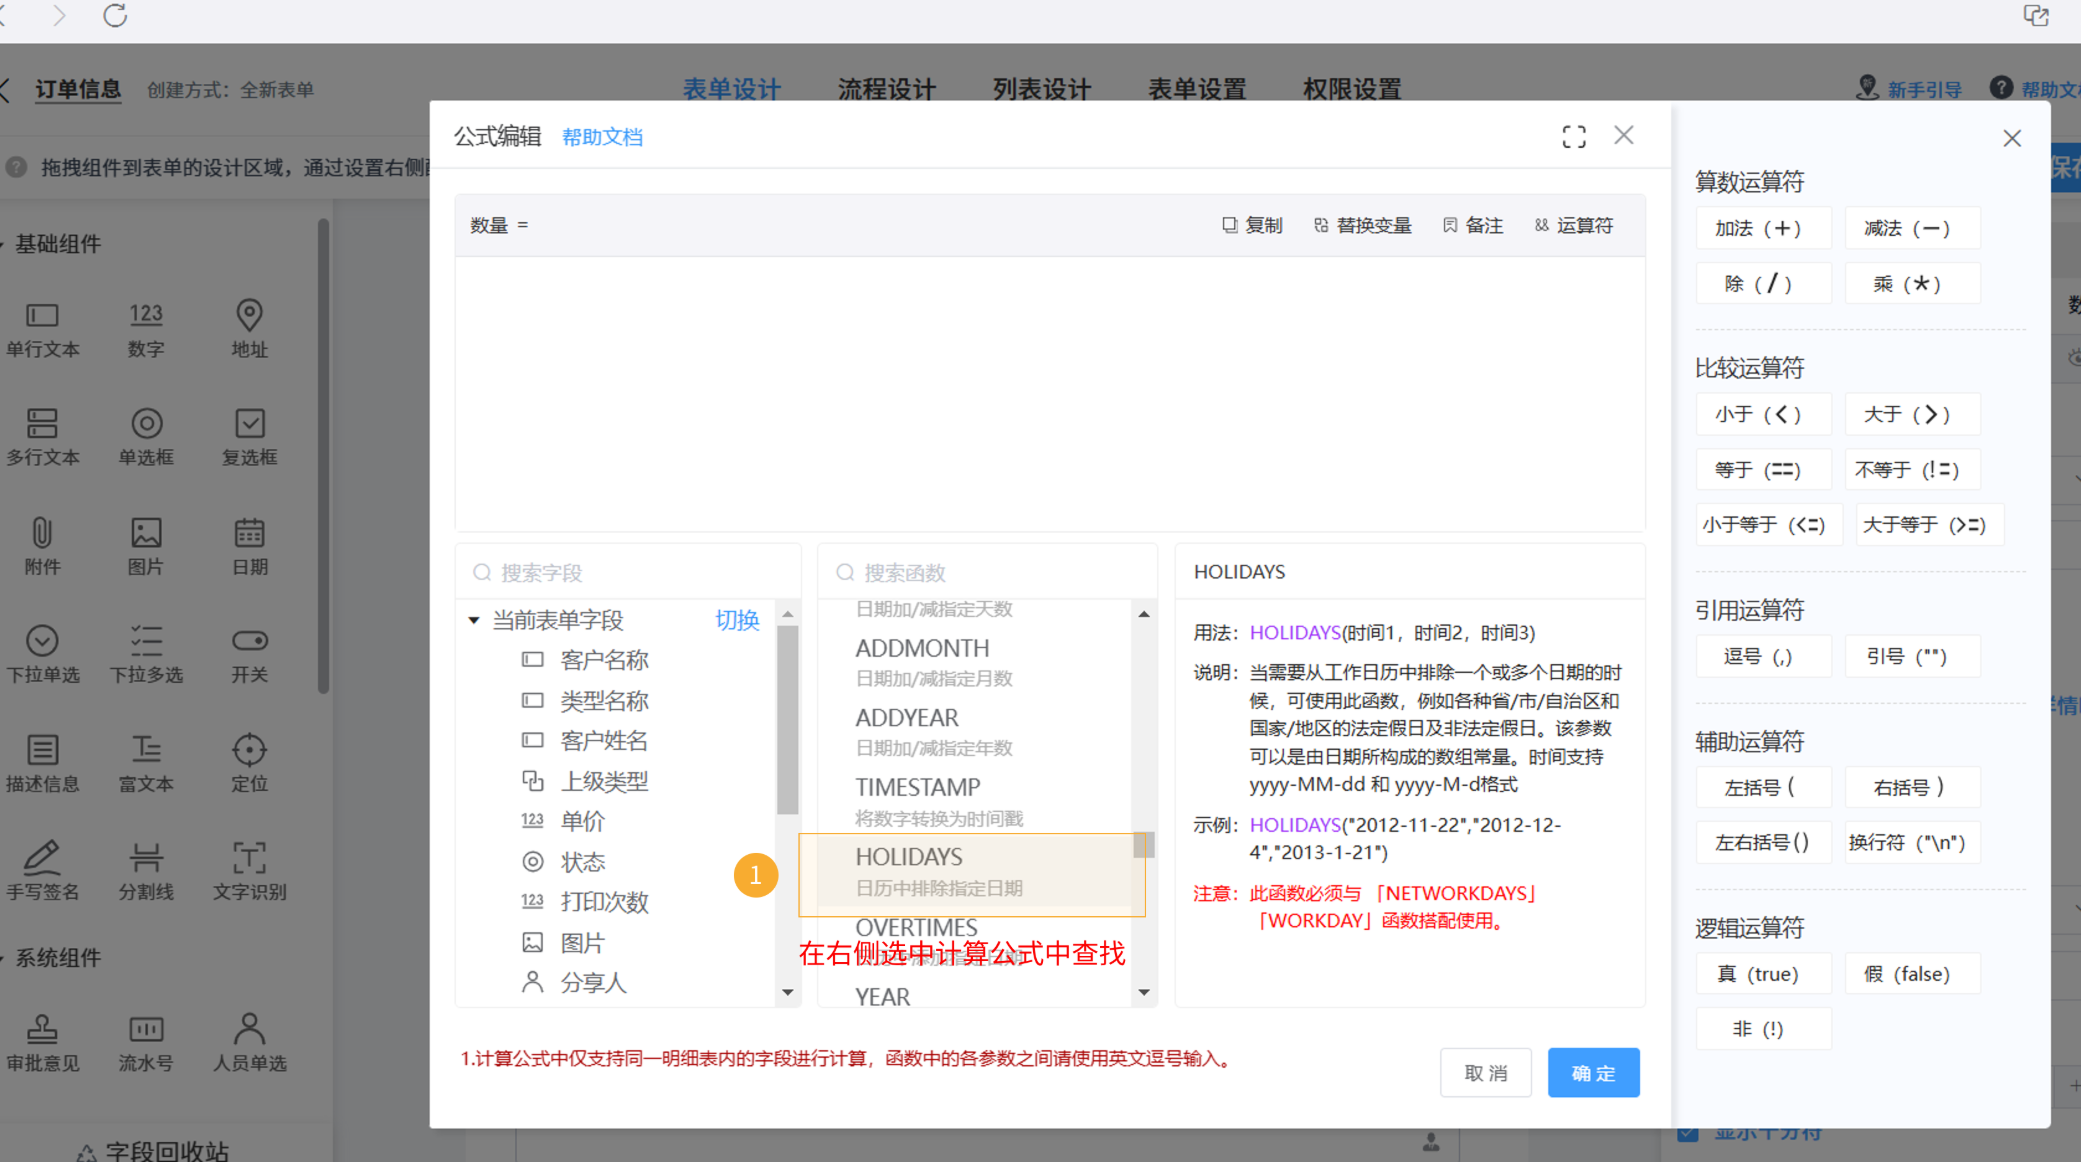2081x1162 pixels.
Task: Switch to the 权限设置 tab
Action: [1352, 89]
